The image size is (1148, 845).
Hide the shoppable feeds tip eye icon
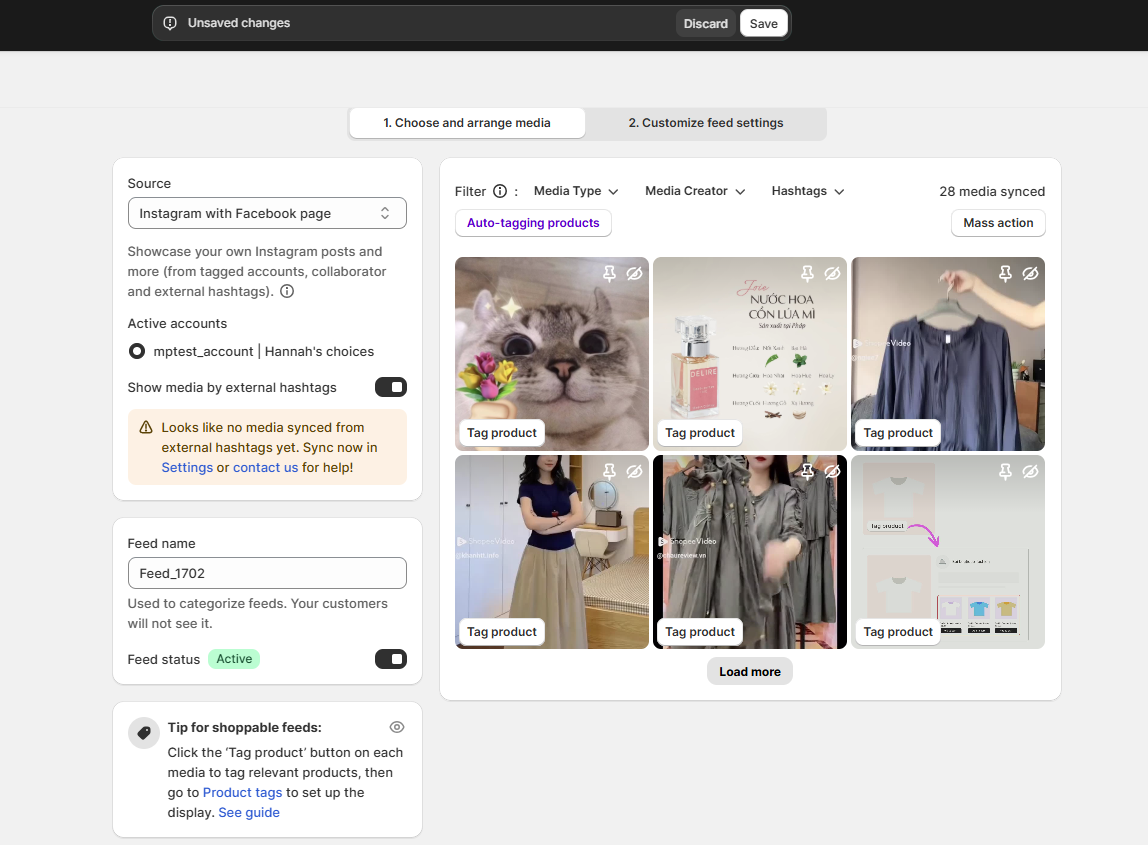pos(397,727)
